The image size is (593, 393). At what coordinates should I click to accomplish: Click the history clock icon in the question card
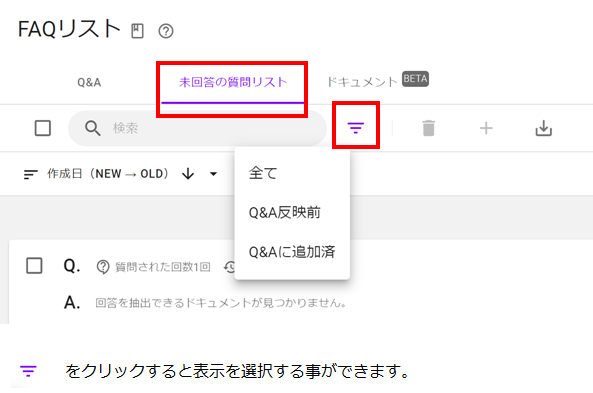click(230, 267)
